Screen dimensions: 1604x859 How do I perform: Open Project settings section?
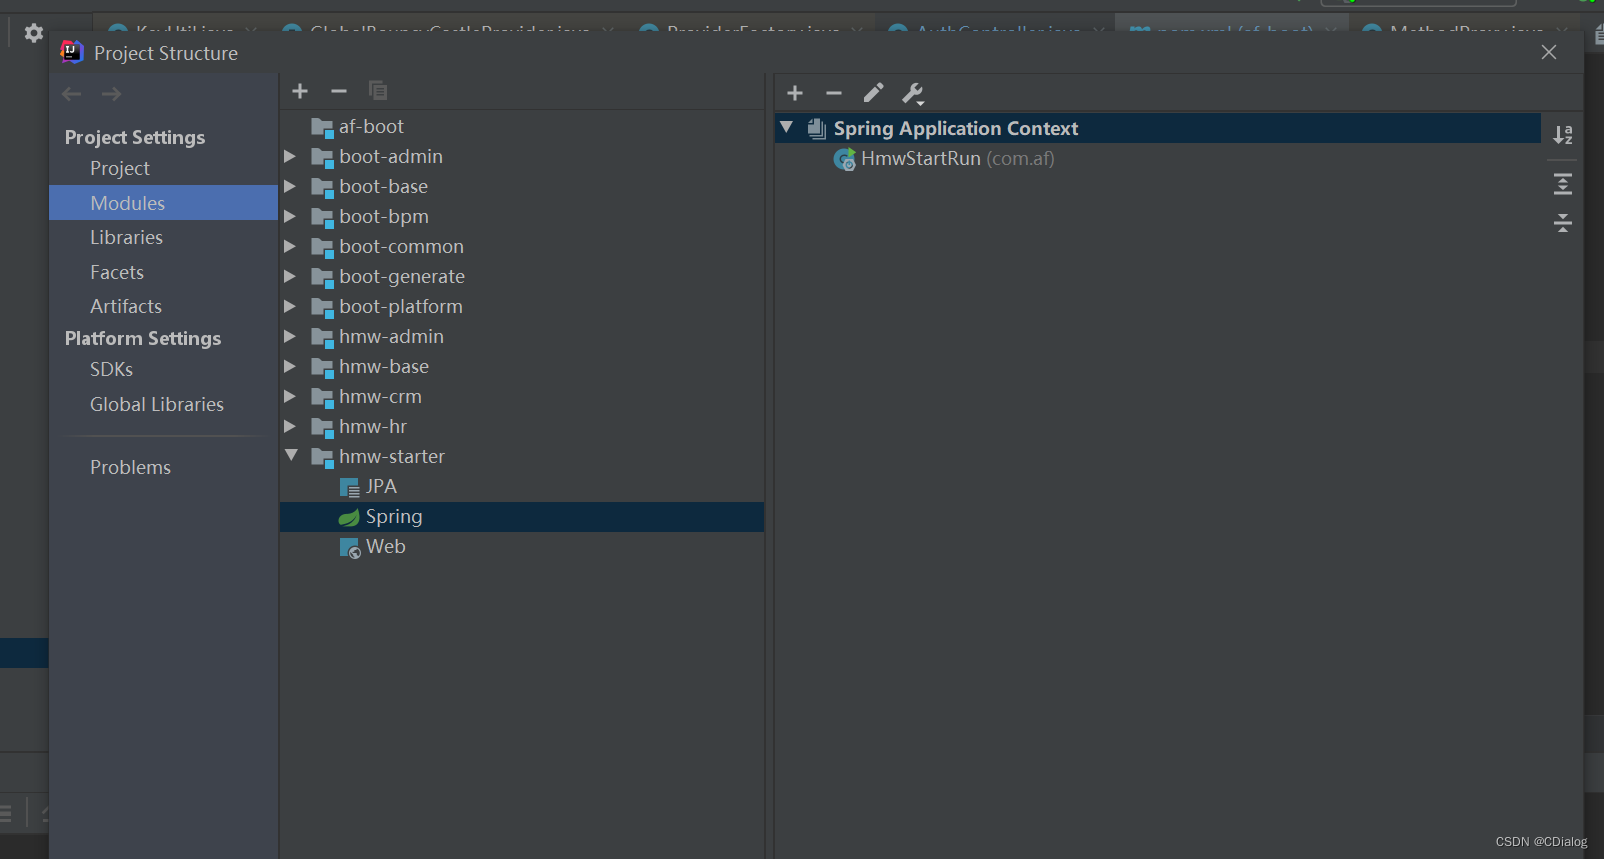120,168
